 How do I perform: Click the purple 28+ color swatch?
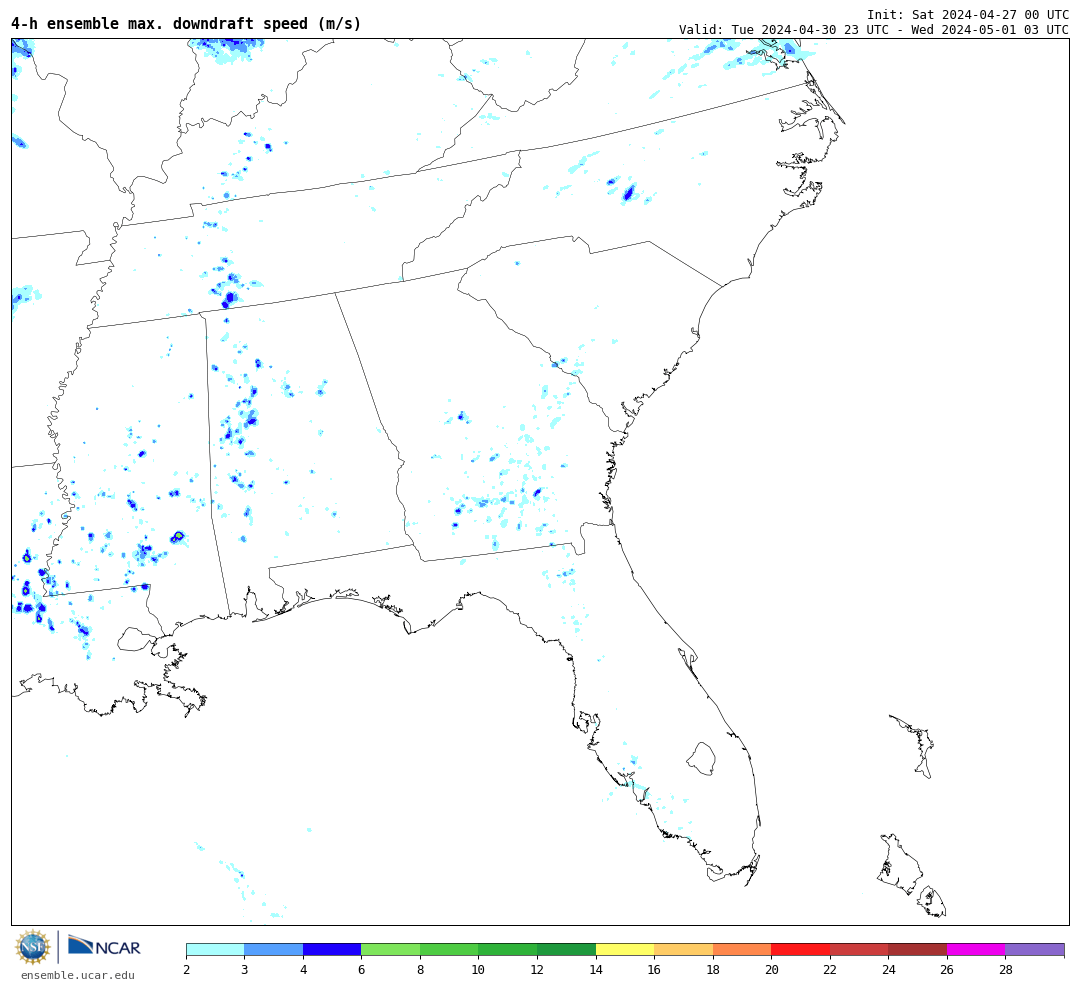coord(1035,949)
